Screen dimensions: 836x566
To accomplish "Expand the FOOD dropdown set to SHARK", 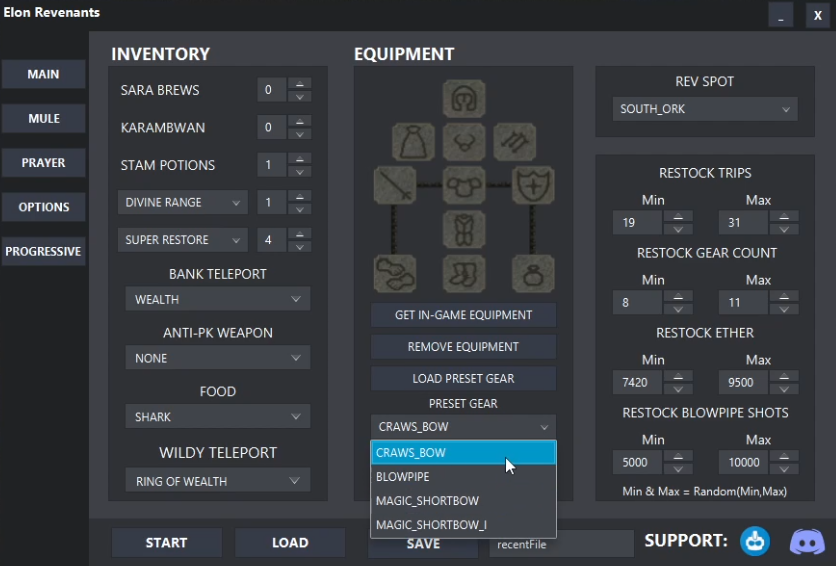I will [217, 417].
